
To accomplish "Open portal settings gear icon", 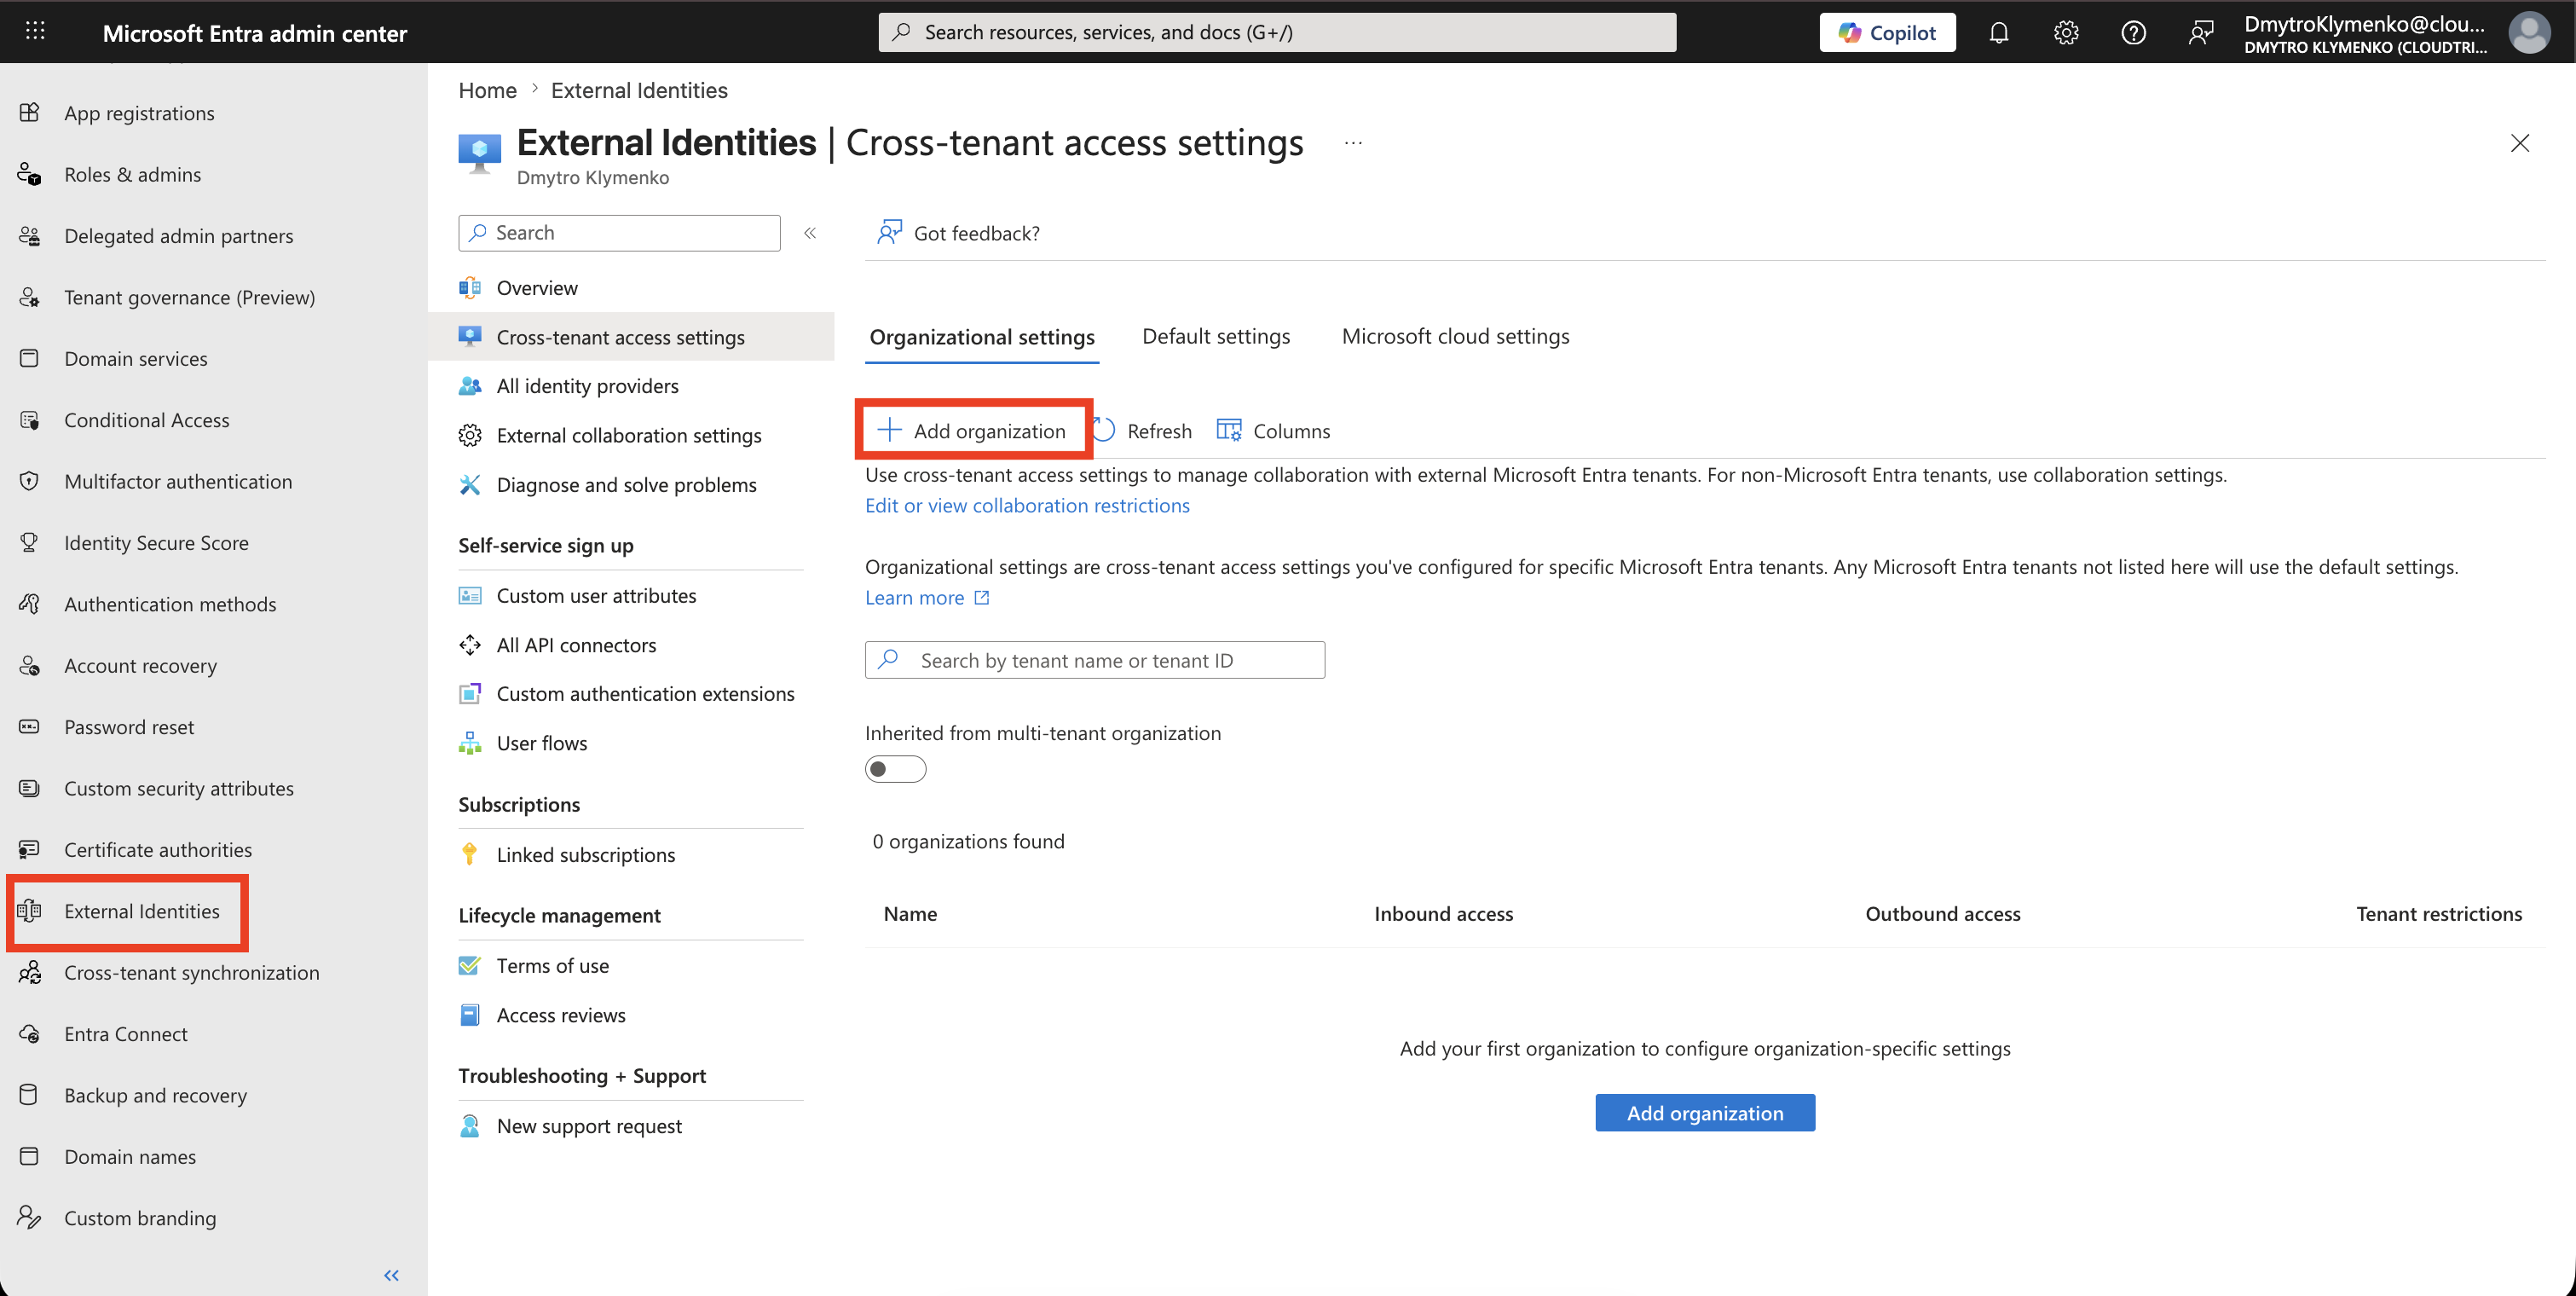I will pos(2066,32).
